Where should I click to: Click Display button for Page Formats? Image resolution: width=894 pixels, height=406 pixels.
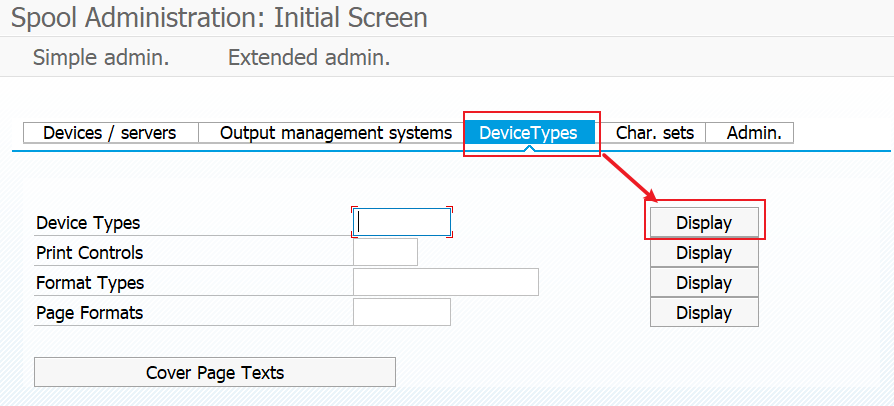[x=704, y=312]
